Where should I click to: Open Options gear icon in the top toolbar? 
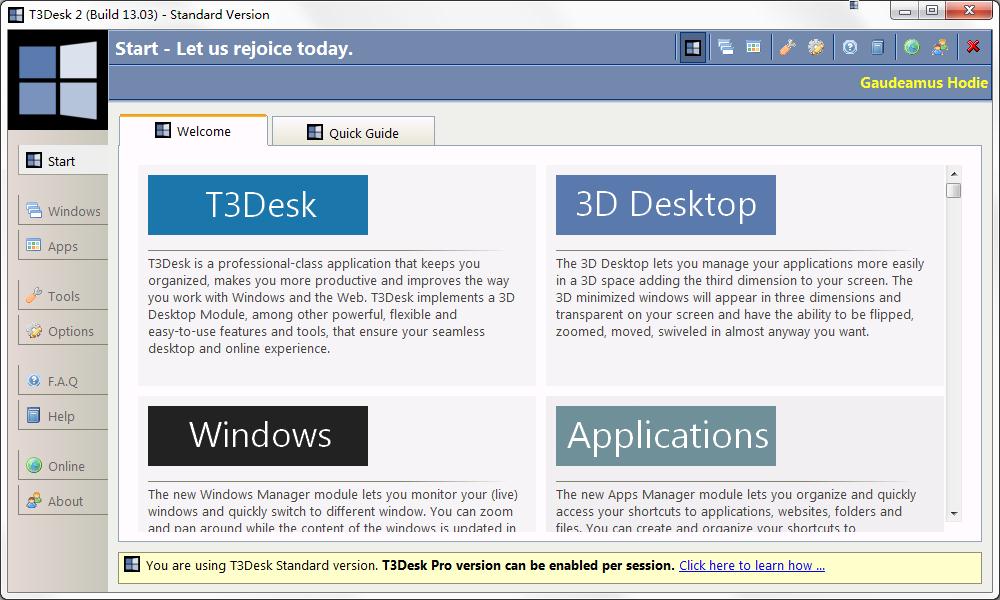click(x=816, y=47)
